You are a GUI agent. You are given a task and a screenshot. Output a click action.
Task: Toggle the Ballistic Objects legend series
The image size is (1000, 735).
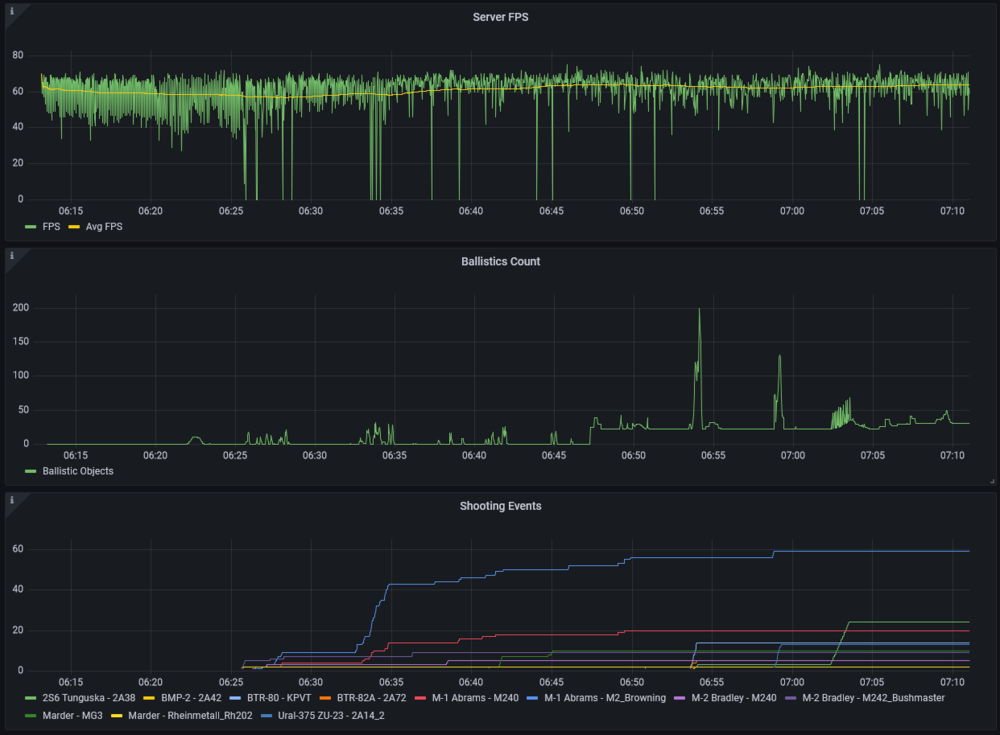(x=78, y=471)
